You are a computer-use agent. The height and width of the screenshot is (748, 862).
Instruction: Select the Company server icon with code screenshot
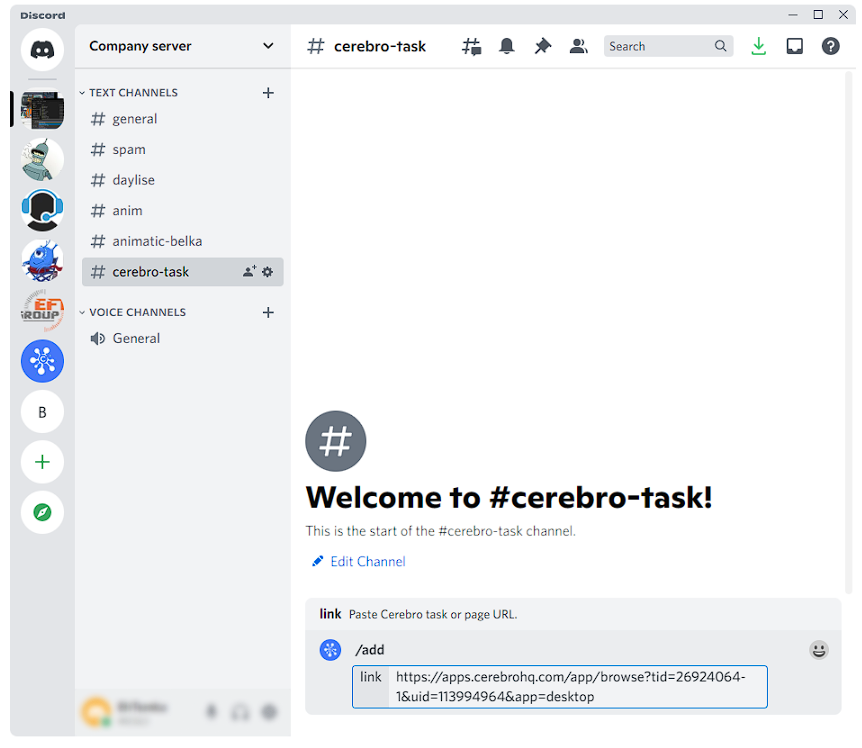click(x=42, y=110)
